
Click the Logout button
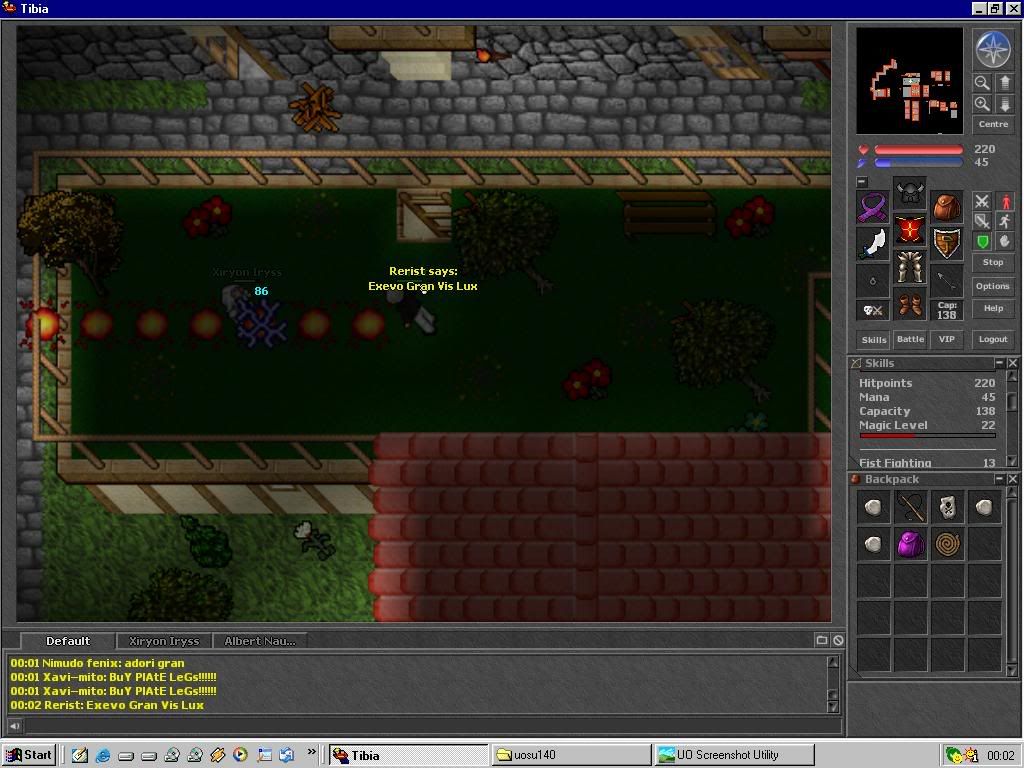(993, 339)
